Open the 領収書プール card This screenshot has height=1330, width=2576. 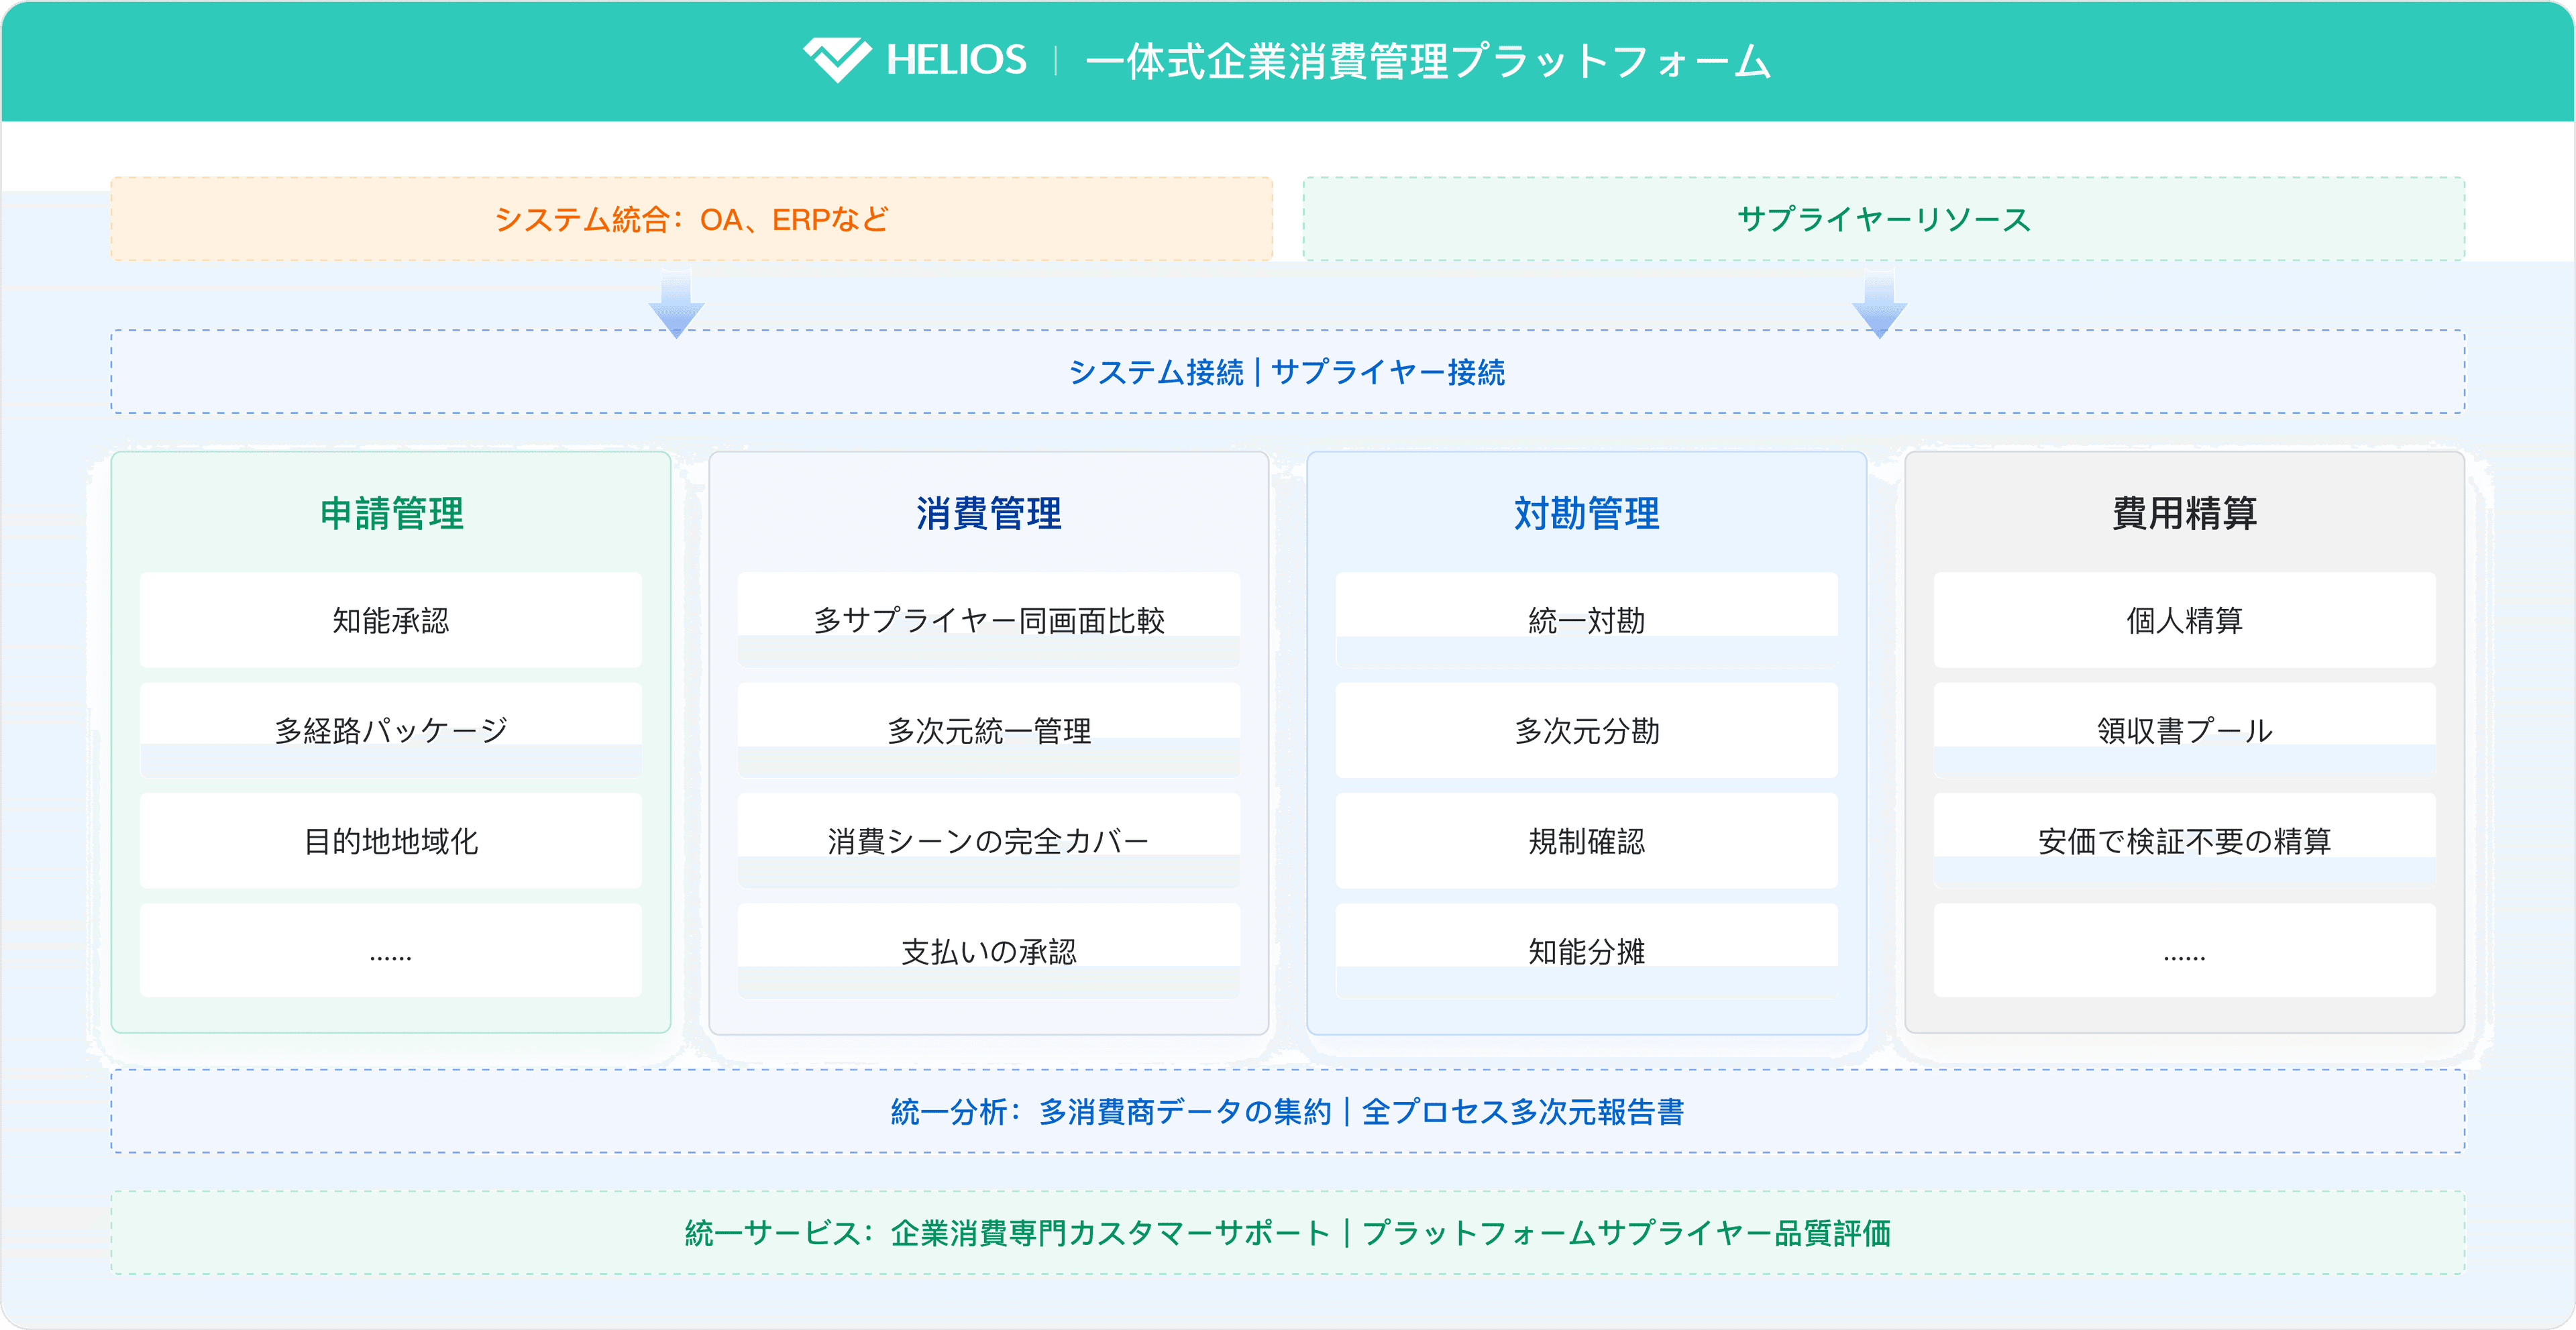2184,730
